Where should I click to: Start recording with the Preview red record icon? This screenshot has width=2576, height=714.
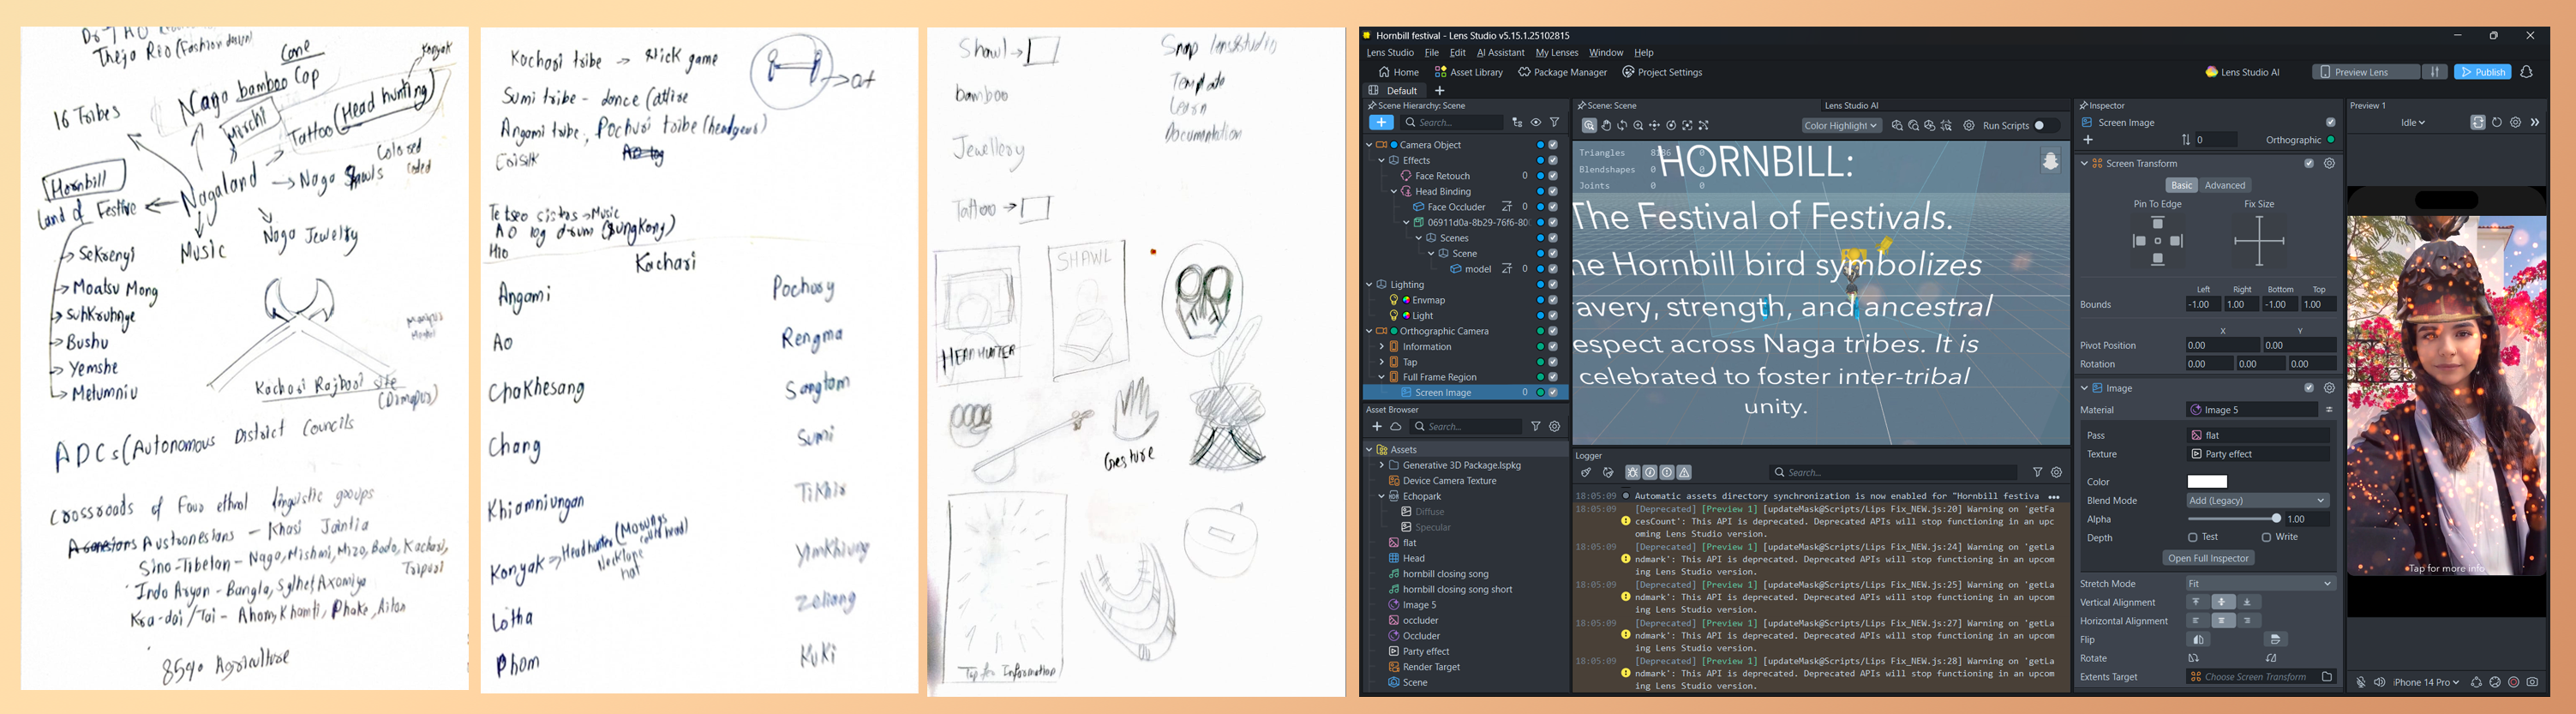[2513, 682]
